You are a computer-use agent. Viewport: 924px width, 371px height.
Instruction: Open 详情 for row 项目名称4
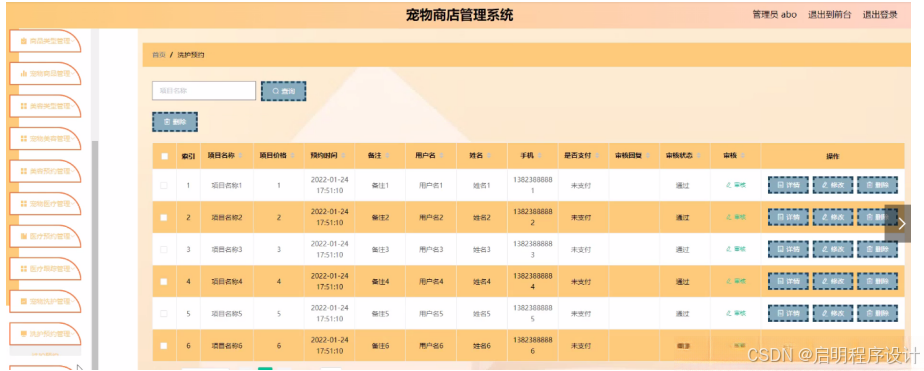[788, 281]
